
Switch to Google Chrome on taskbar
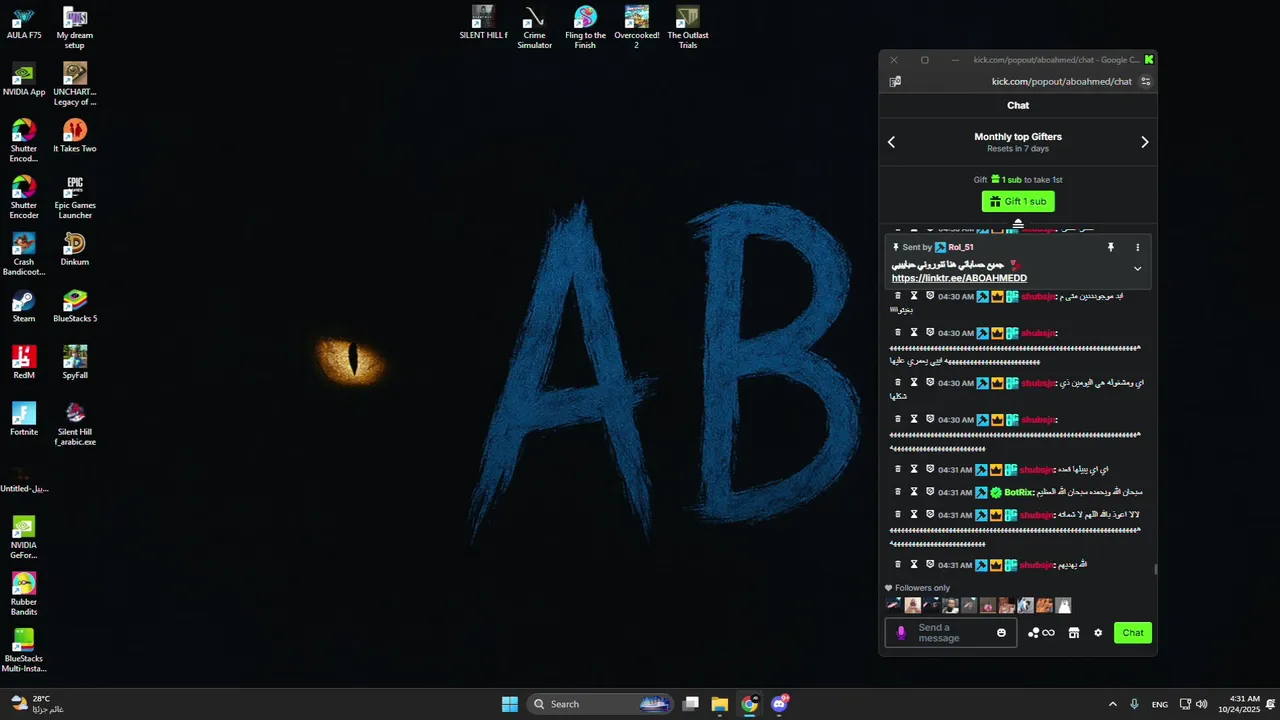(750, 704)
